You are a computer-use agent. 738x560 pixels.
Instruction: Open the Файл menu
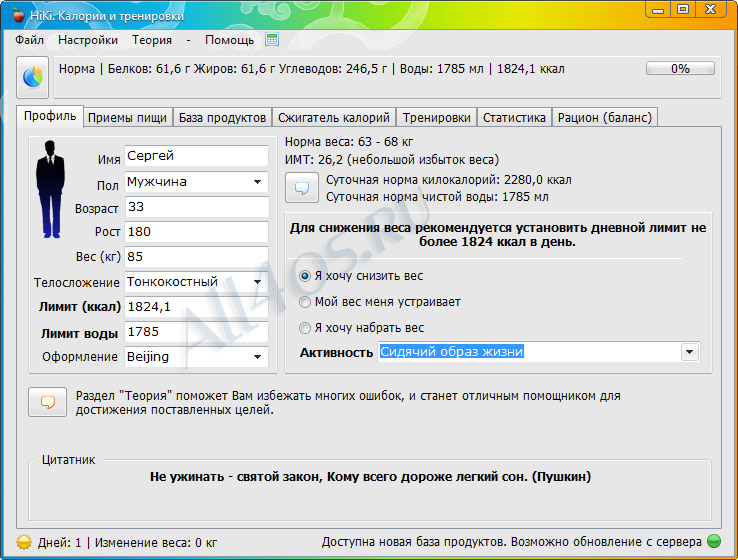point(29,40)
